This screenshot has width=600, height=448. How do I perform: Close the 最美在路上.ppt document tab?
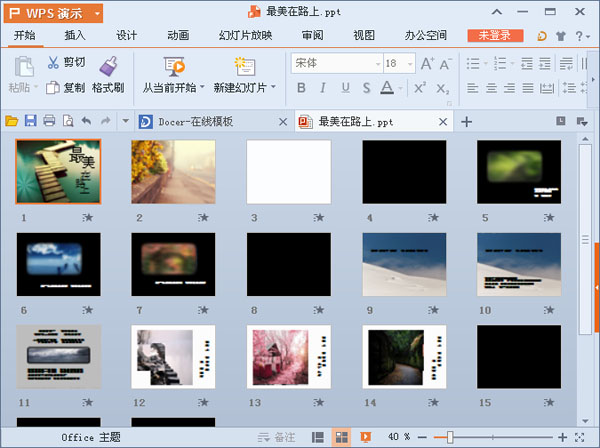[443, 122]
